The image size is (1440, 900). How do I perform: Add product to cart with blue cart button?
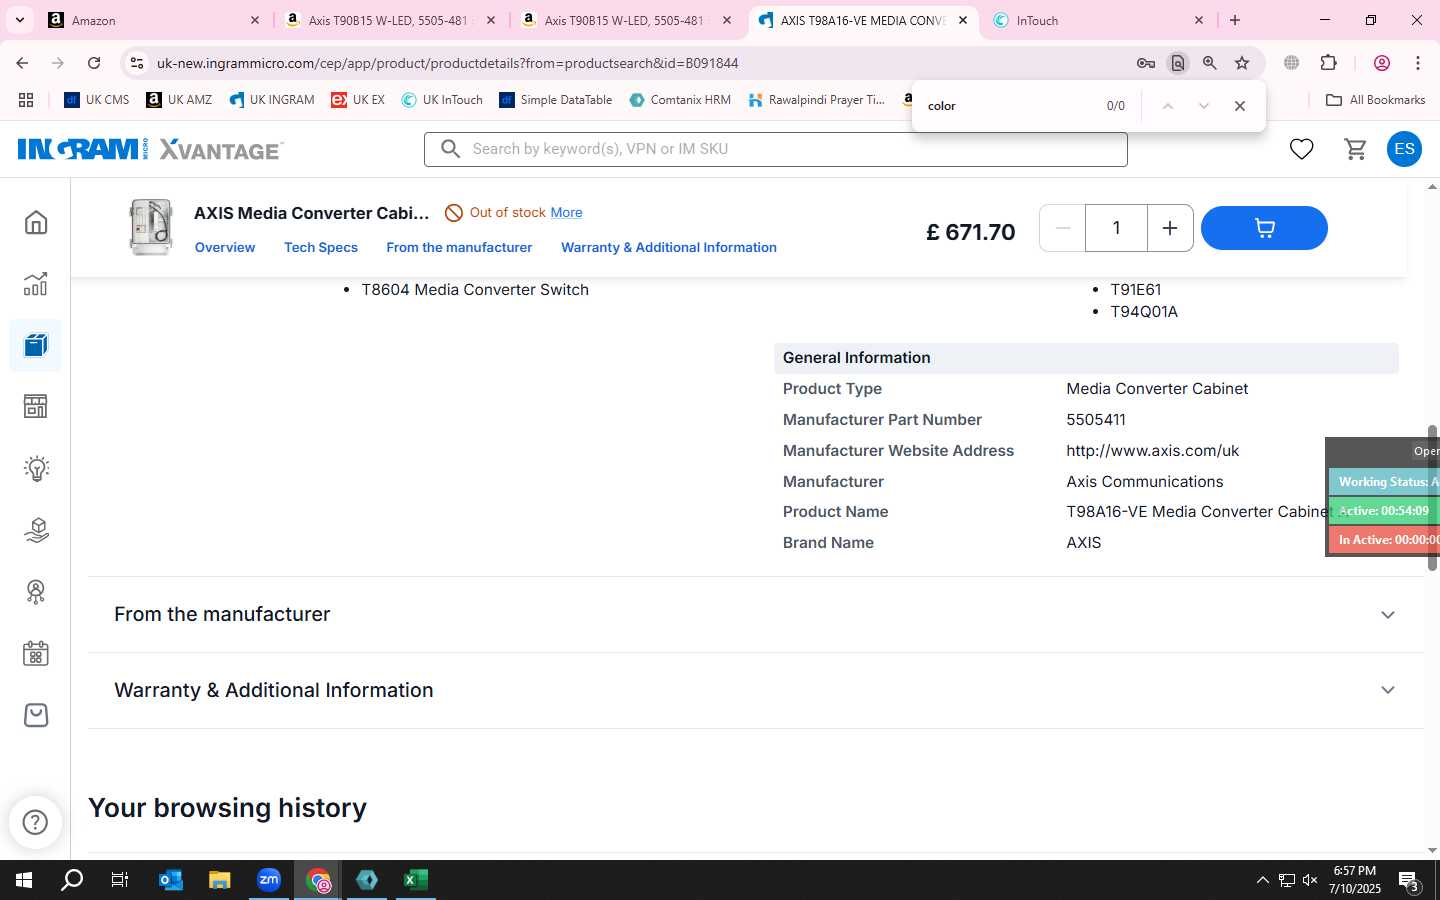click(x=1264, y=228)
